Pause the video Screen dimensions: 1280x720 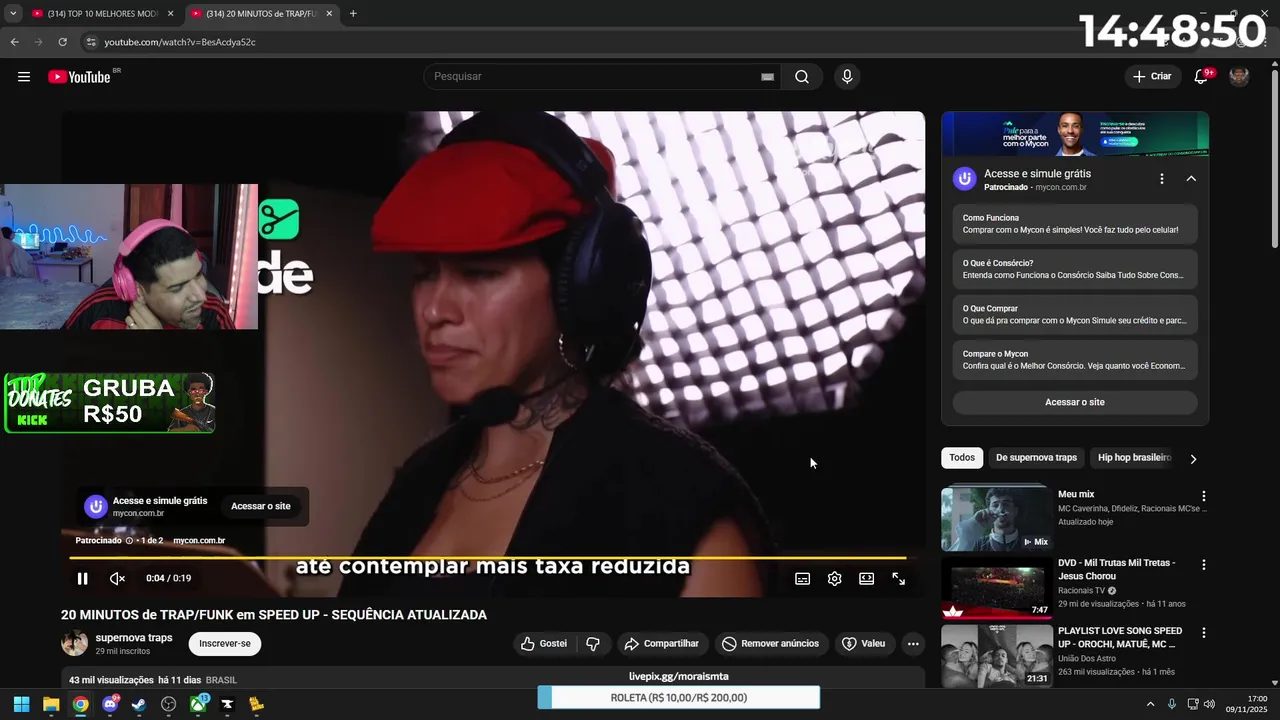pyautogui.click(x=83, y=578)
